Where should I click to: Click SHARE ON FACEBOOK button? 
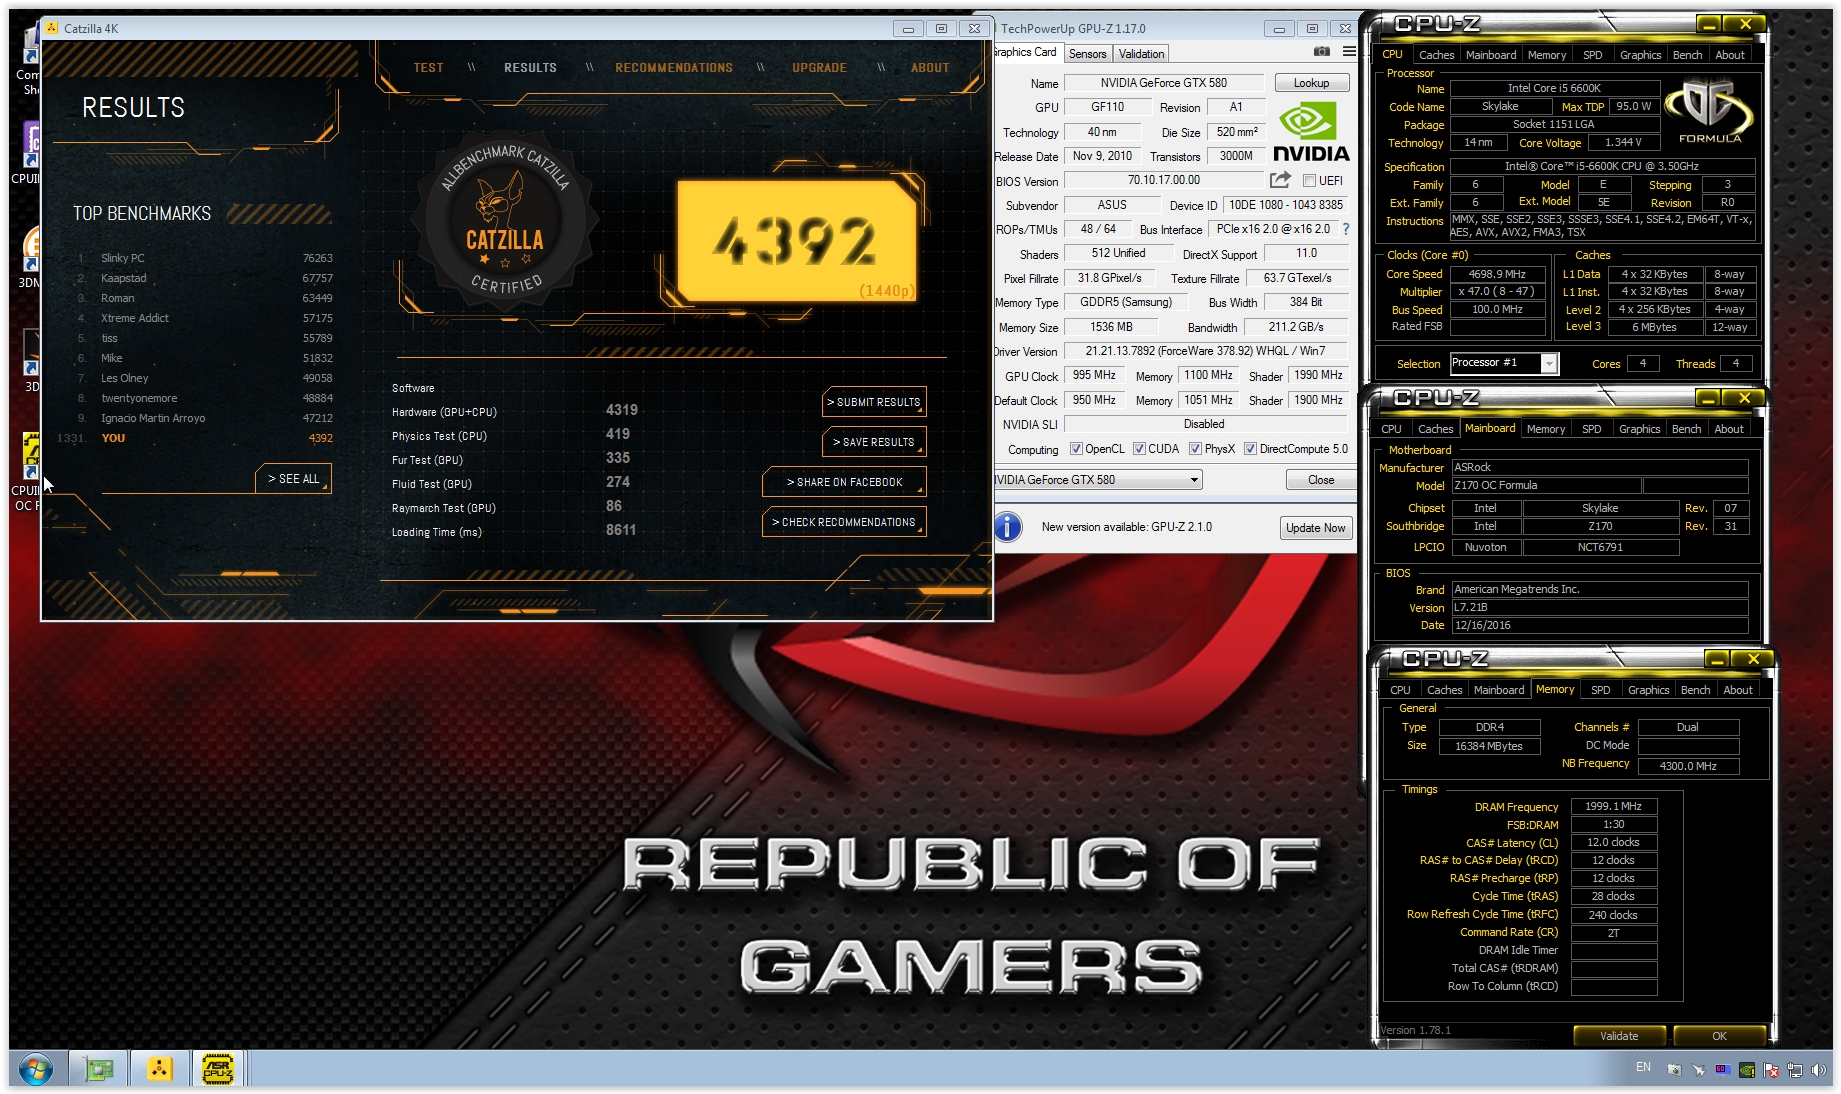click(844, 482)
